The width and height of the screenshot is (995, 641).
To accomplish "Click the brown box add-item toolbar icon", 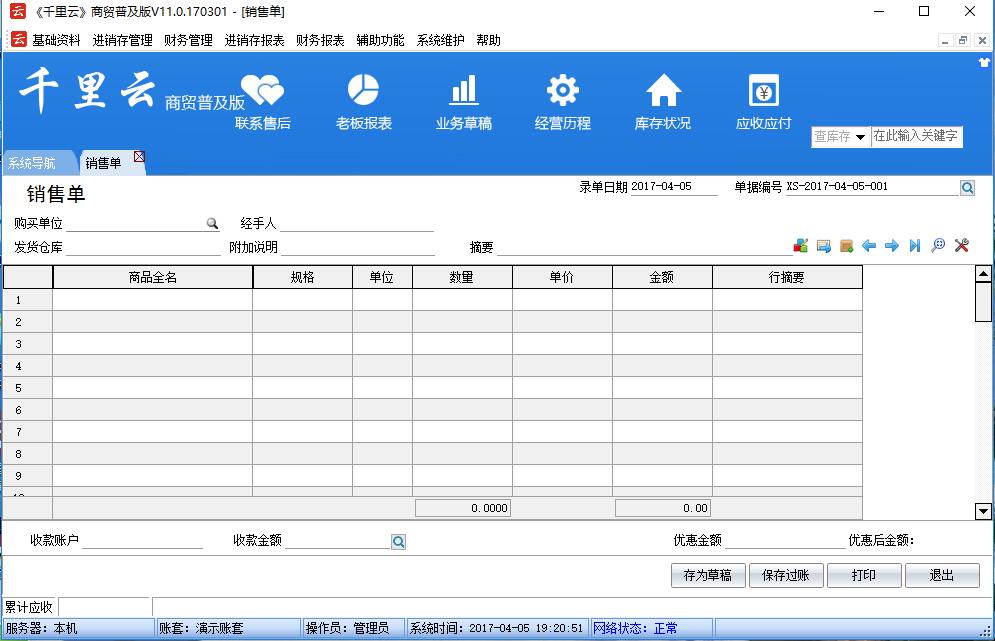I will click(847, 246).
